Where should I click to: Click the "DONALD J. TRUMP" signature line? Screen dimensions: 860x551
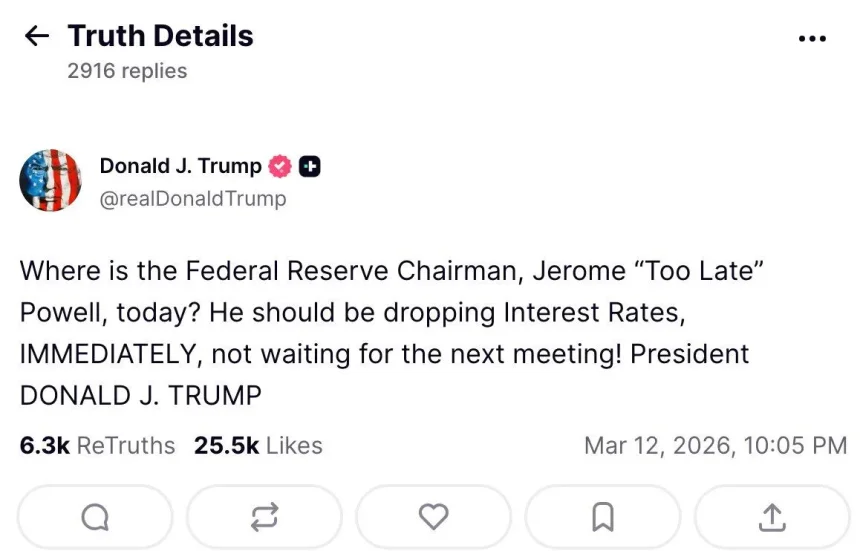tap(140, 395)
